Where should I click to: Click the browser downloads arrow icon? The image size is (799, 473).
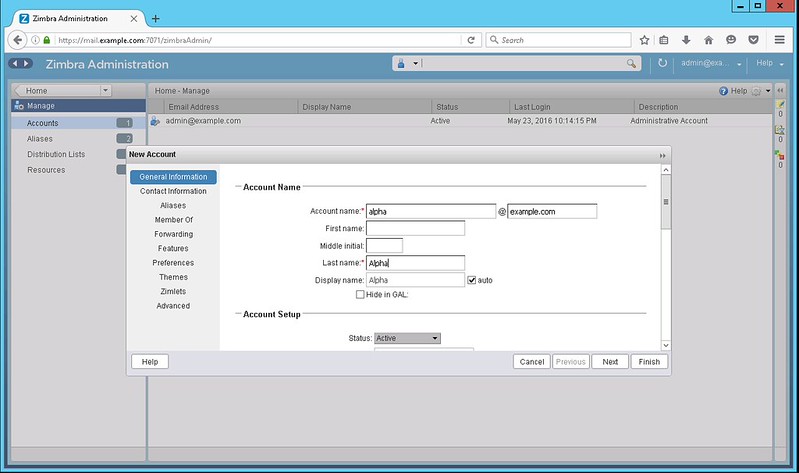(687, 40)
